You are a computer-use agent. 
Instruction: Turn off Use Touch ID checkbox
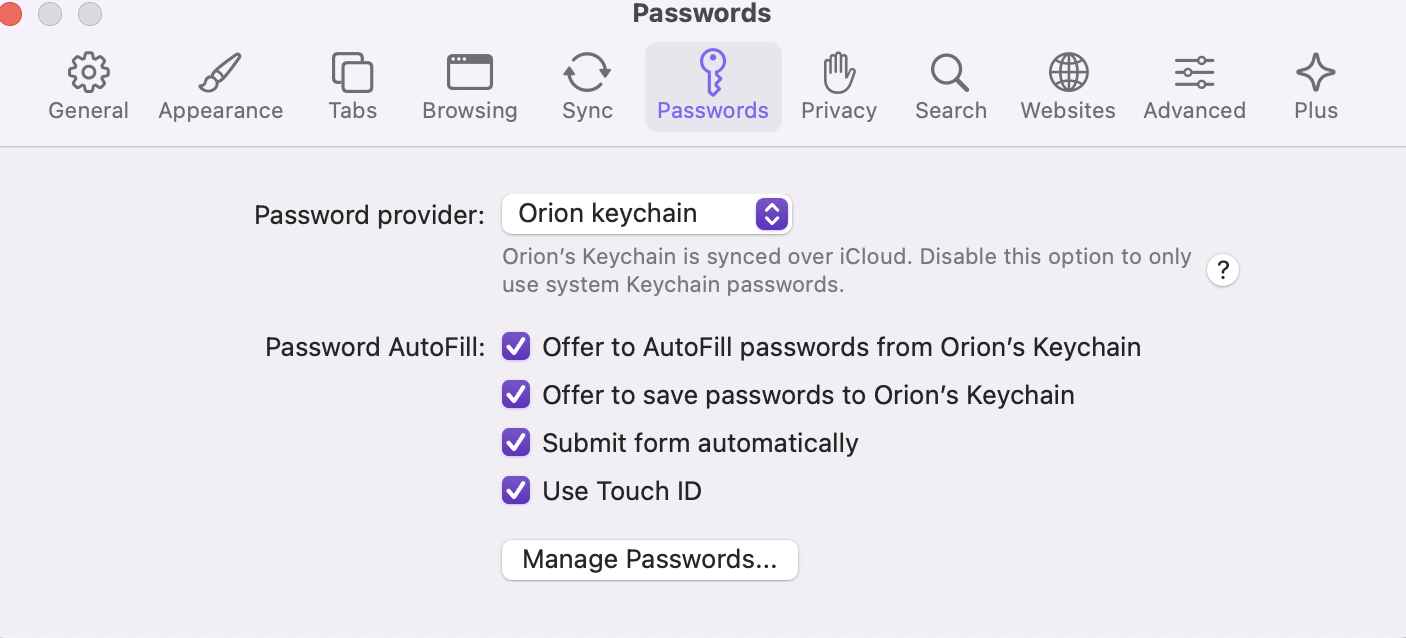516,491
